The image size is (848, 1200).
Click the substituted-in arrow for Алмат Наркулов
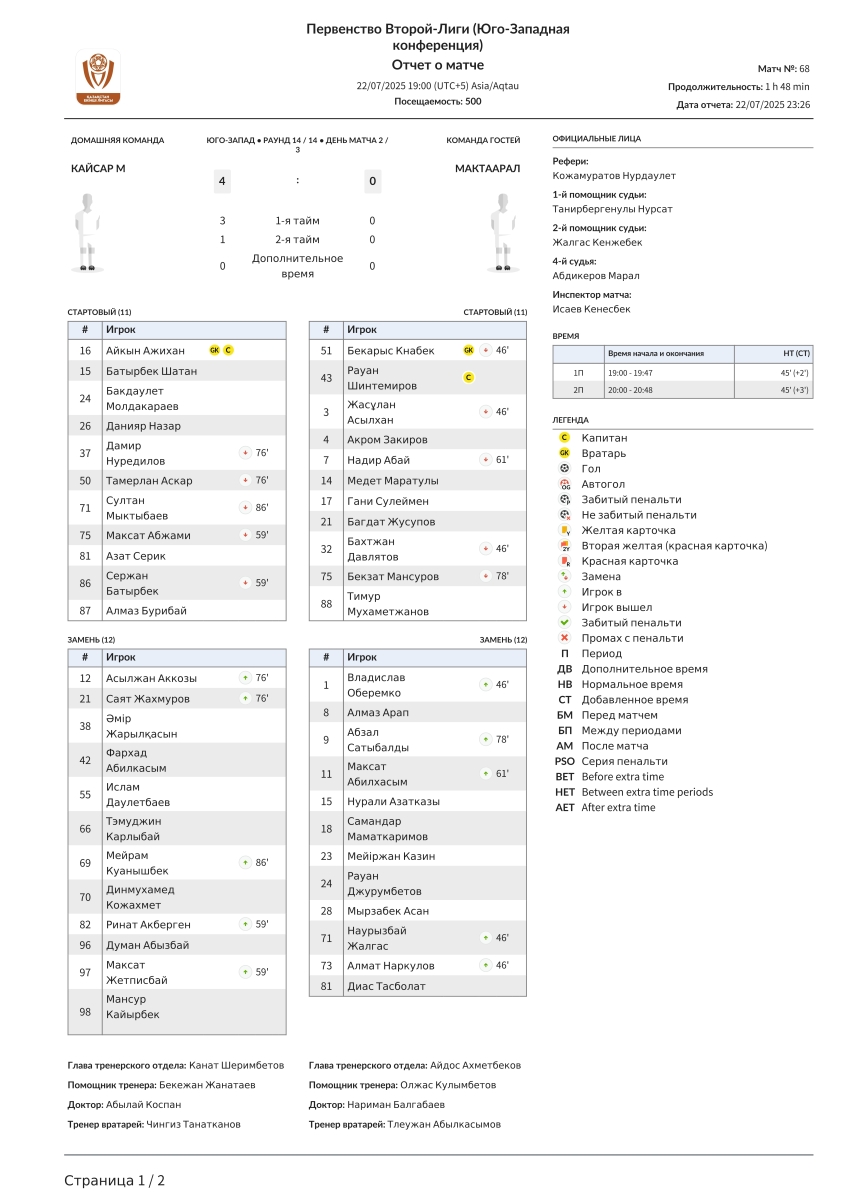pos(485,966)
